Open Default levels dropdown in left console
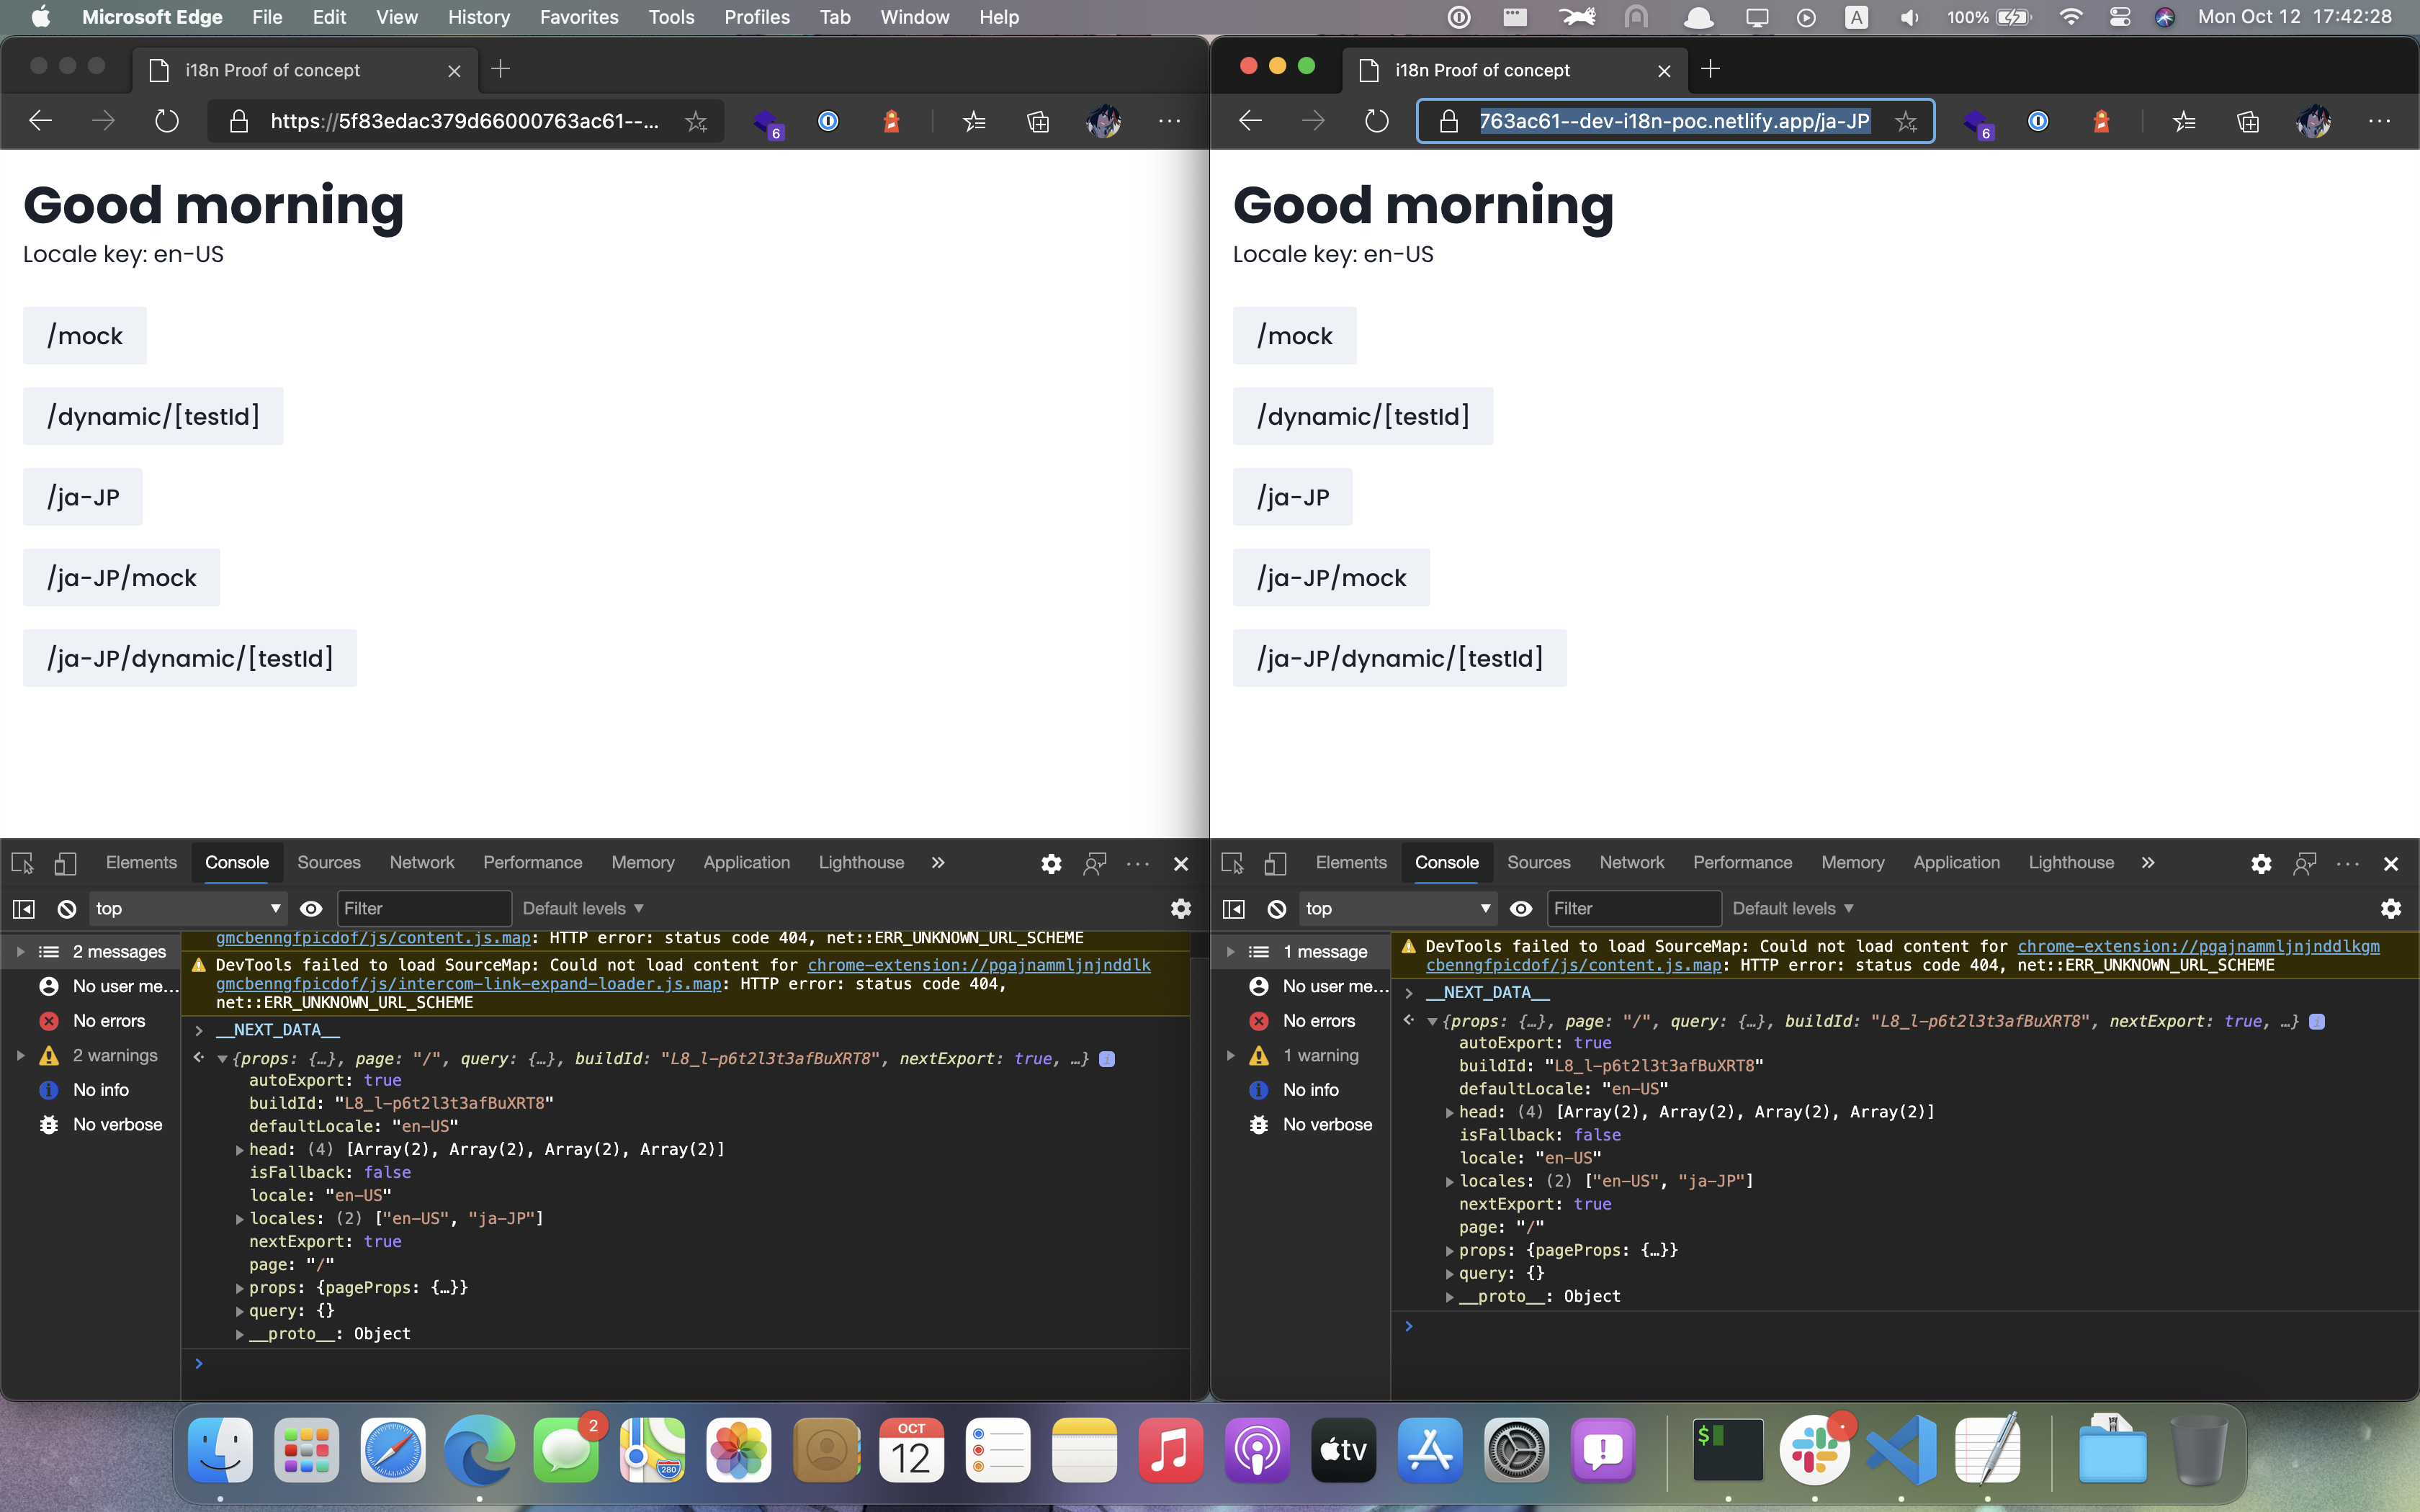 coord(583,909)
